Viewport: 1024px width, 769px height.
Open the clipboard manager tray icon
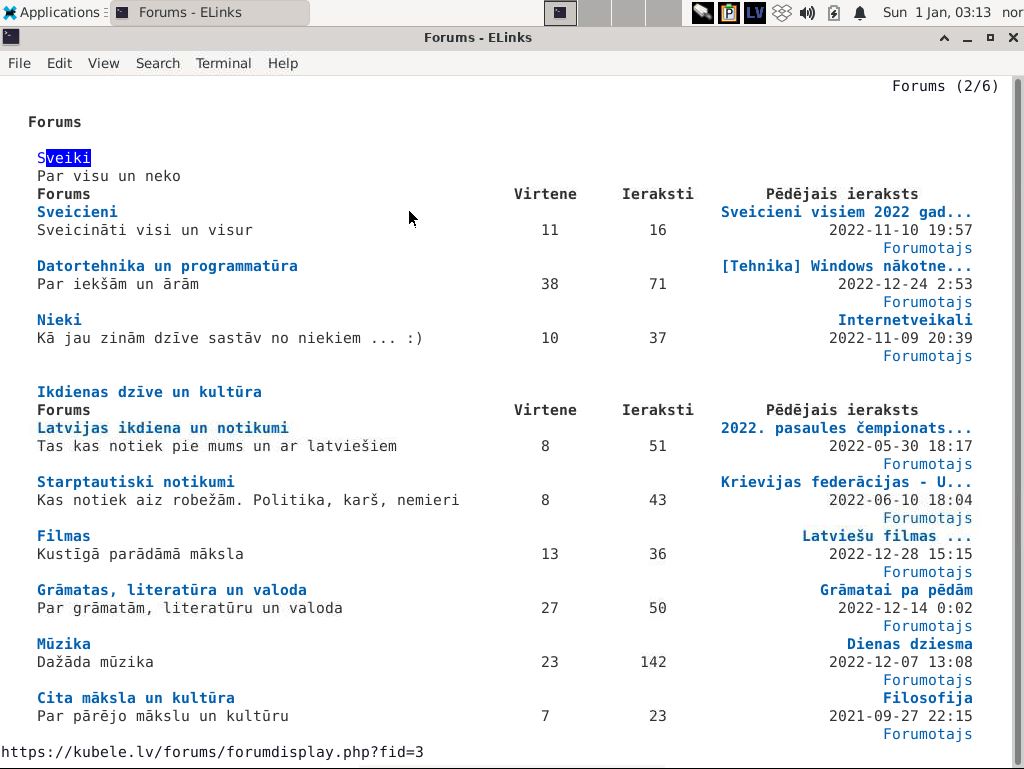pyautogui.click(x=729, y=13)
